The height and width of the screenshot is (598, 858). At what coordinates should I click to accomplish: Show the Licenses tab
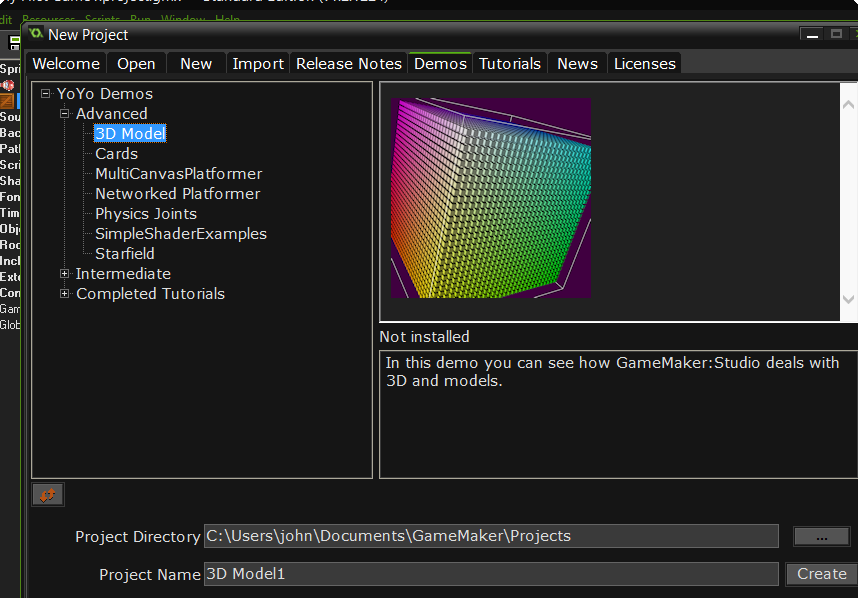[x=645, y=63]
